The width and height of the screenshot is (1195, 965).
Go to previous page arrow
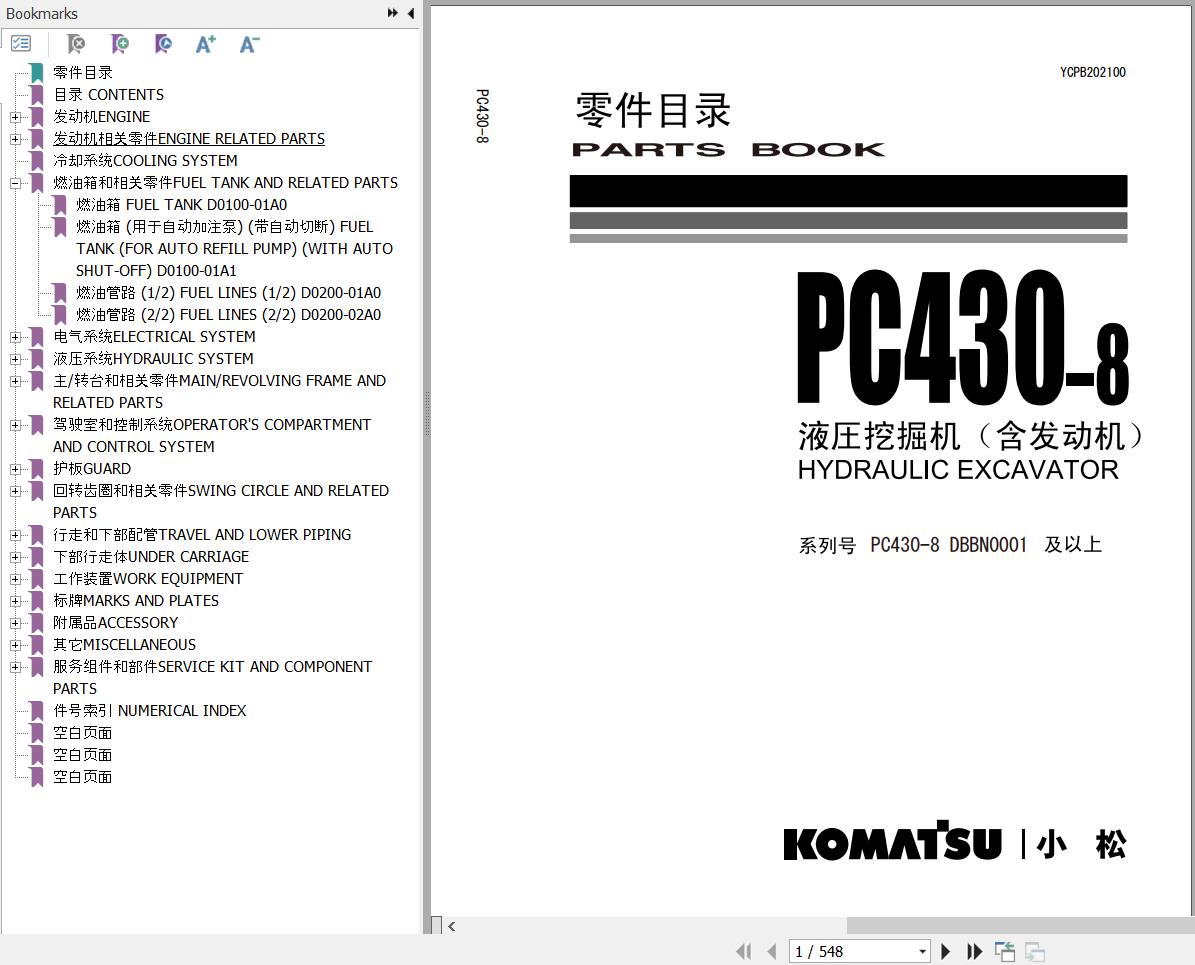click(772, 951)
